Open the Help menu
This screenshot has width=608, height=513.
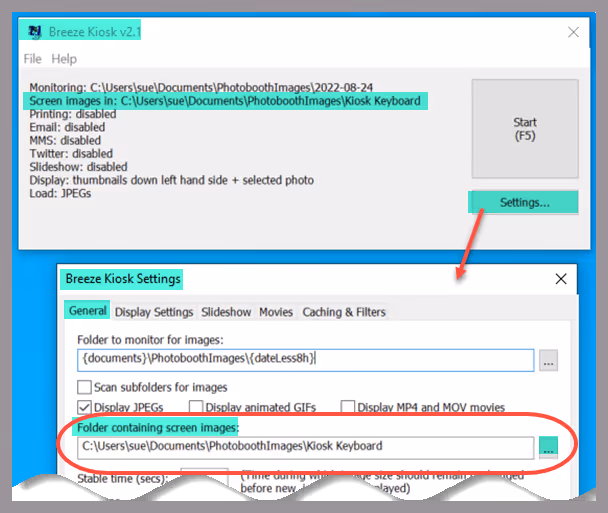tap(64, 59)
